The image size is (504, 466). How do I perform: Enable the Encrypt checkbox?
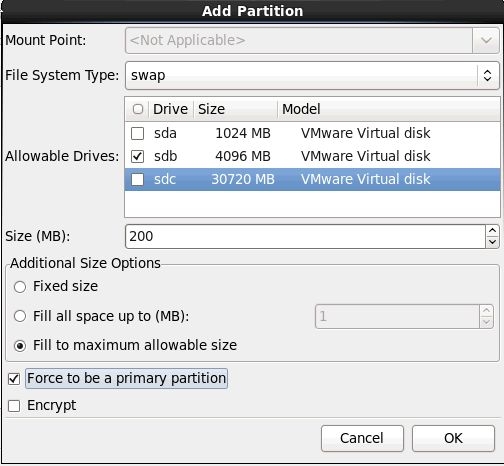point(14,406)
